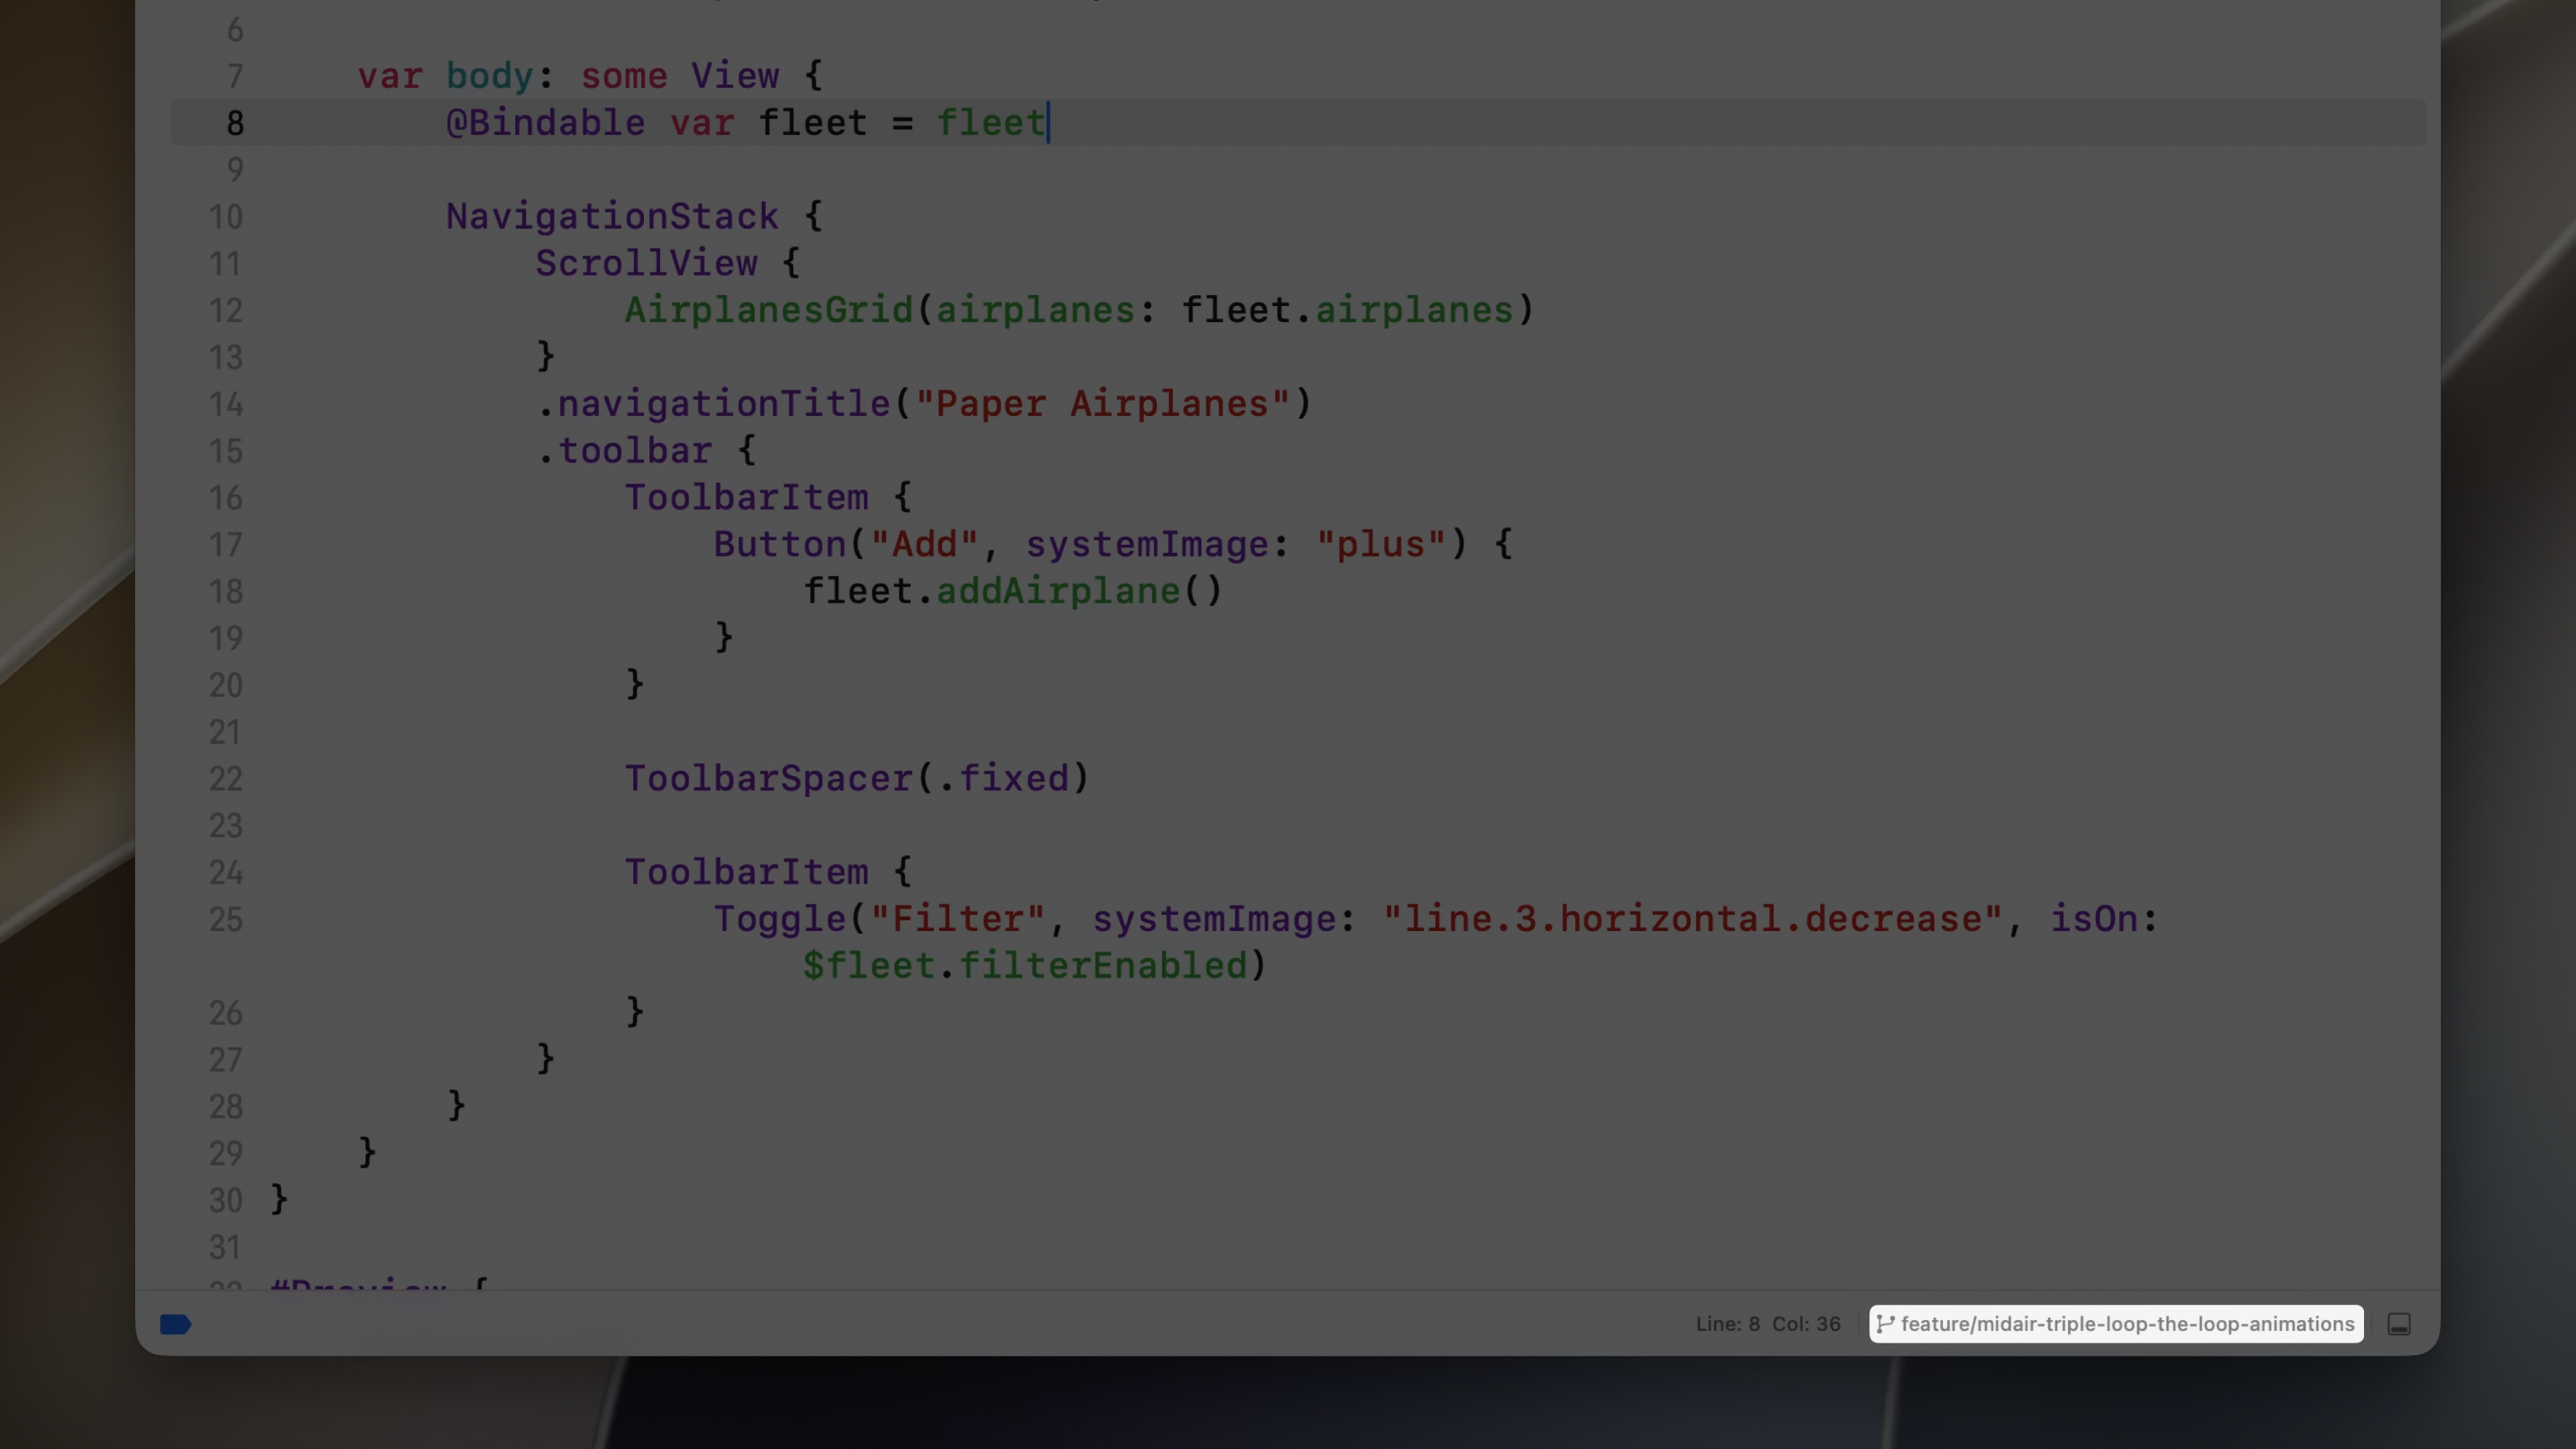Viewport: 2576px width, 1449px height.
Task: Click the "Paper Airplanes" string literal
Action: 1102,404
